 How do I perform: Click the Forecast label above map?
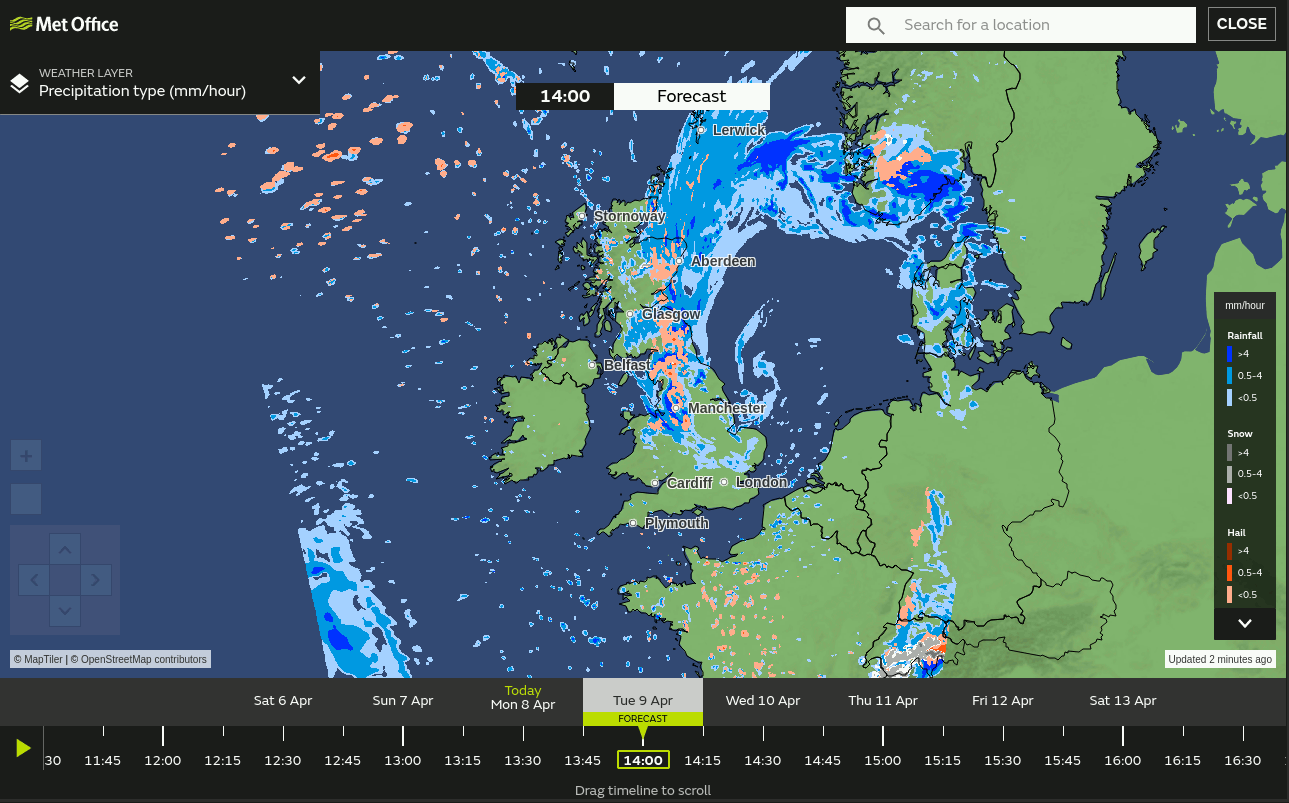point(692,96)
